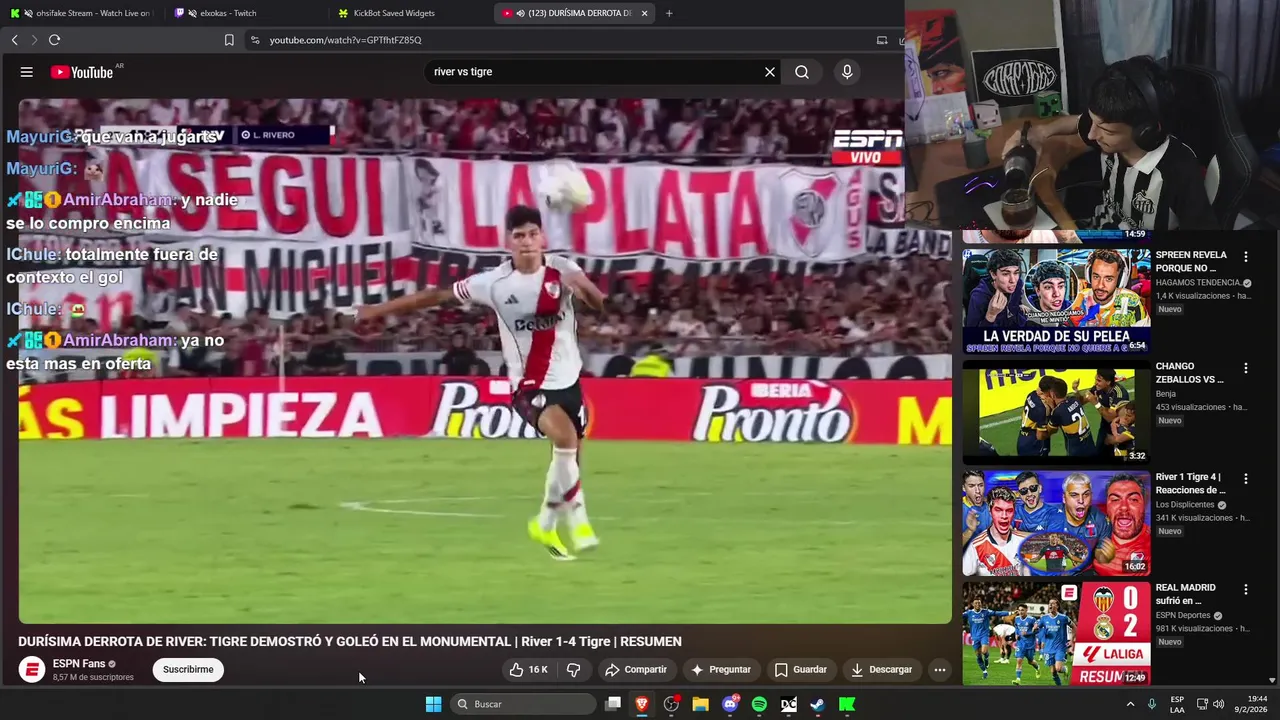Open 'CHANGO ZEBALLOS VS' video thumbnail

(1056, 412)
